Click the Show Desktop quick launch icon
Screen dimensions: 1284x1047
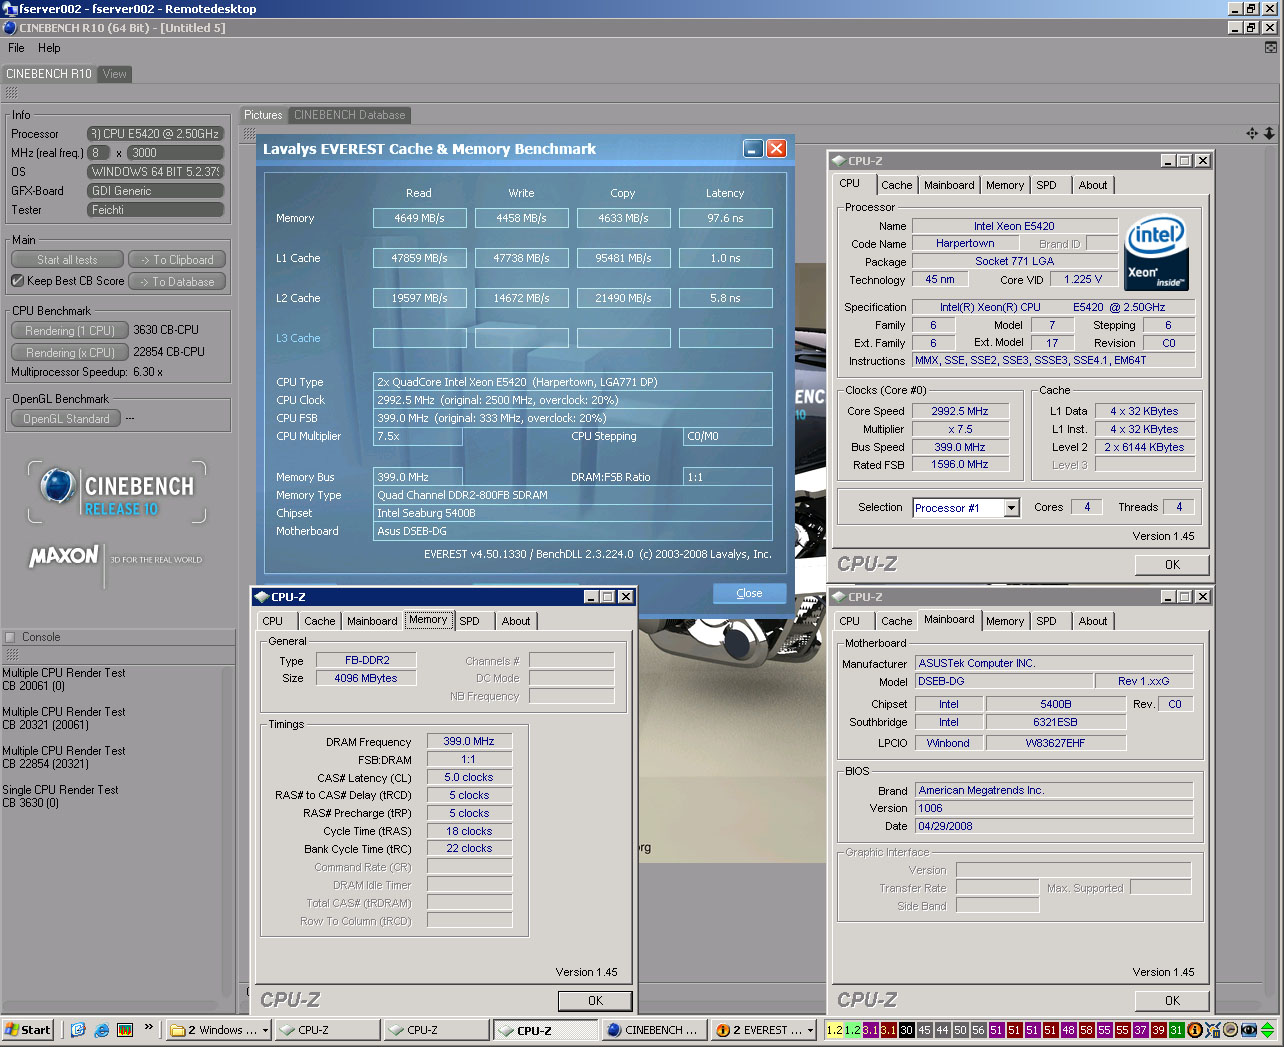78,1029
